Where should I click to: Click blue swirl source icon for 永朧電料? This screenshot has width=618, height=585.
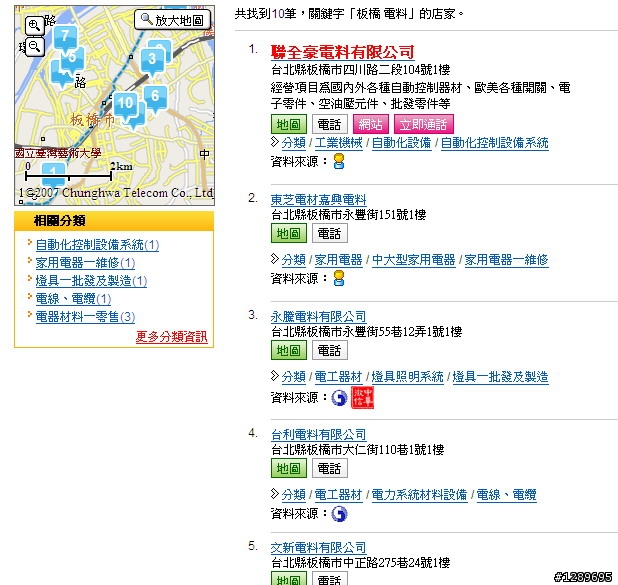(339, 398)
